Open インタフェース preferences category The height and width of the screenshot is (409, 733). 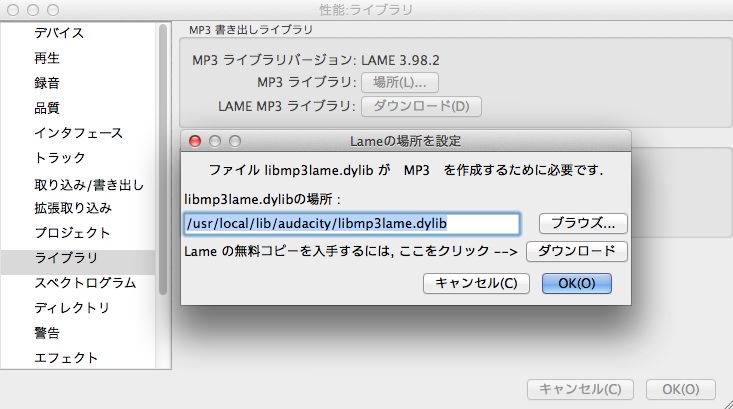point(79,133)
